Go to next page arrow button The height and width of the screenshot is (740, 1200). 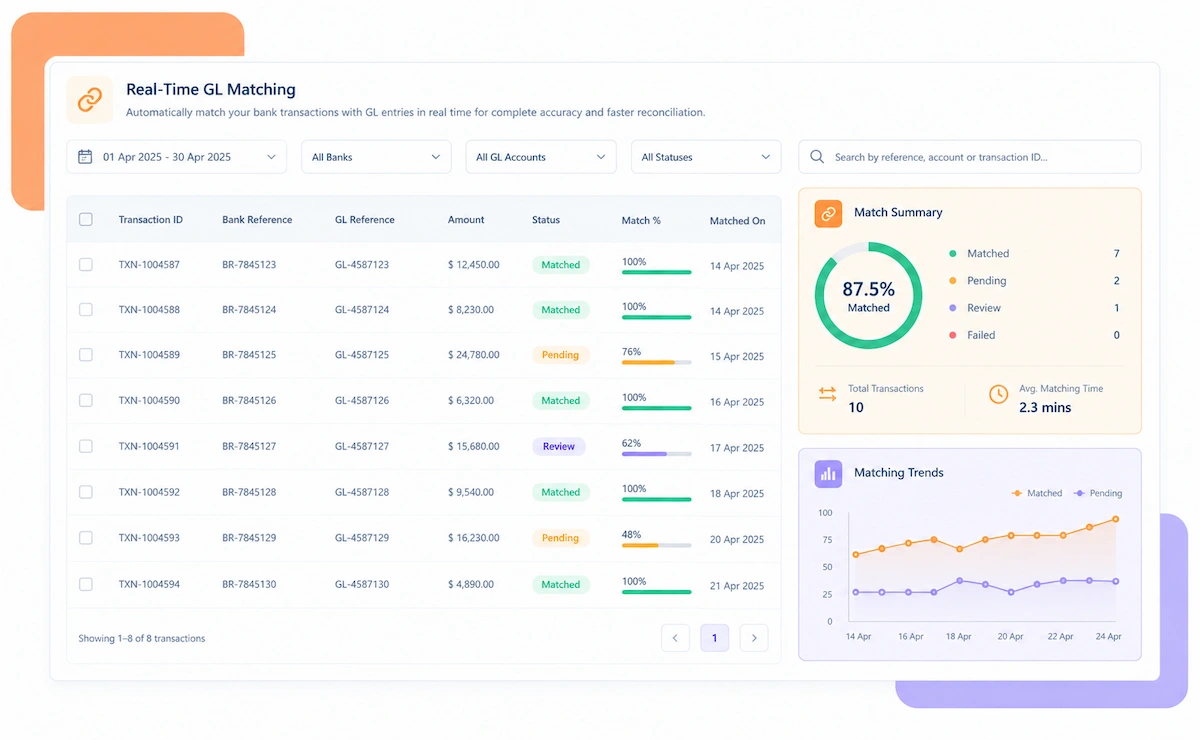tap(754, 638)
